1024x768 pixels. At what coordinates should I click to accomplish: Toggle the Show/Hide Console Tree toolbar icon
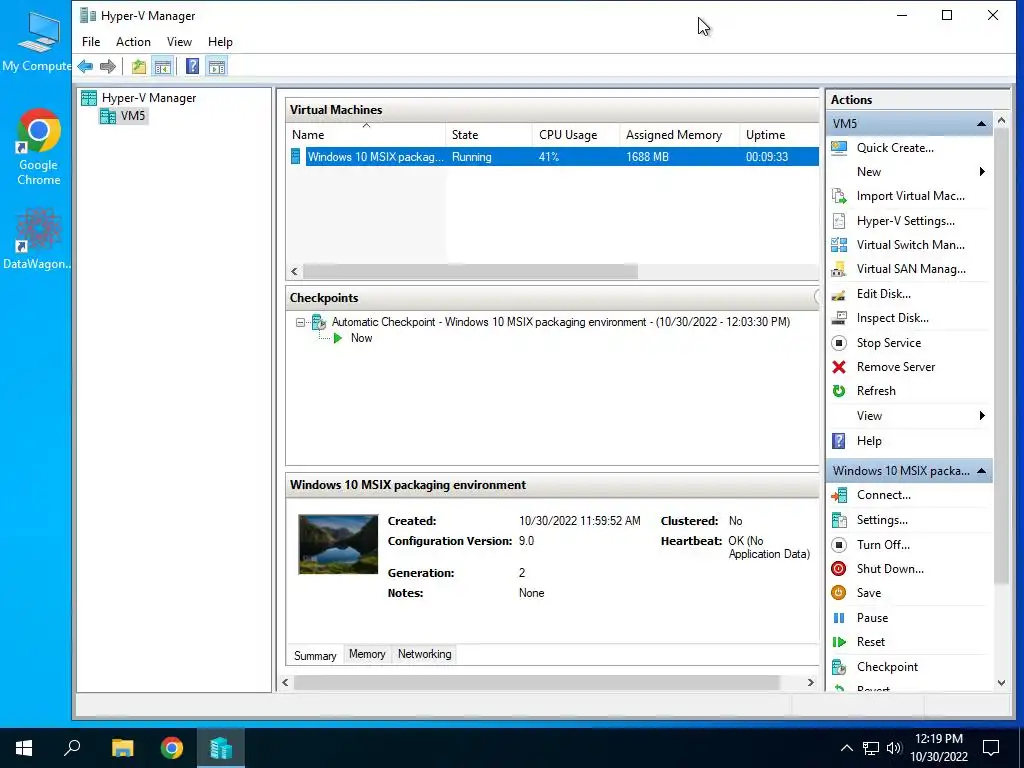[163, 66]
